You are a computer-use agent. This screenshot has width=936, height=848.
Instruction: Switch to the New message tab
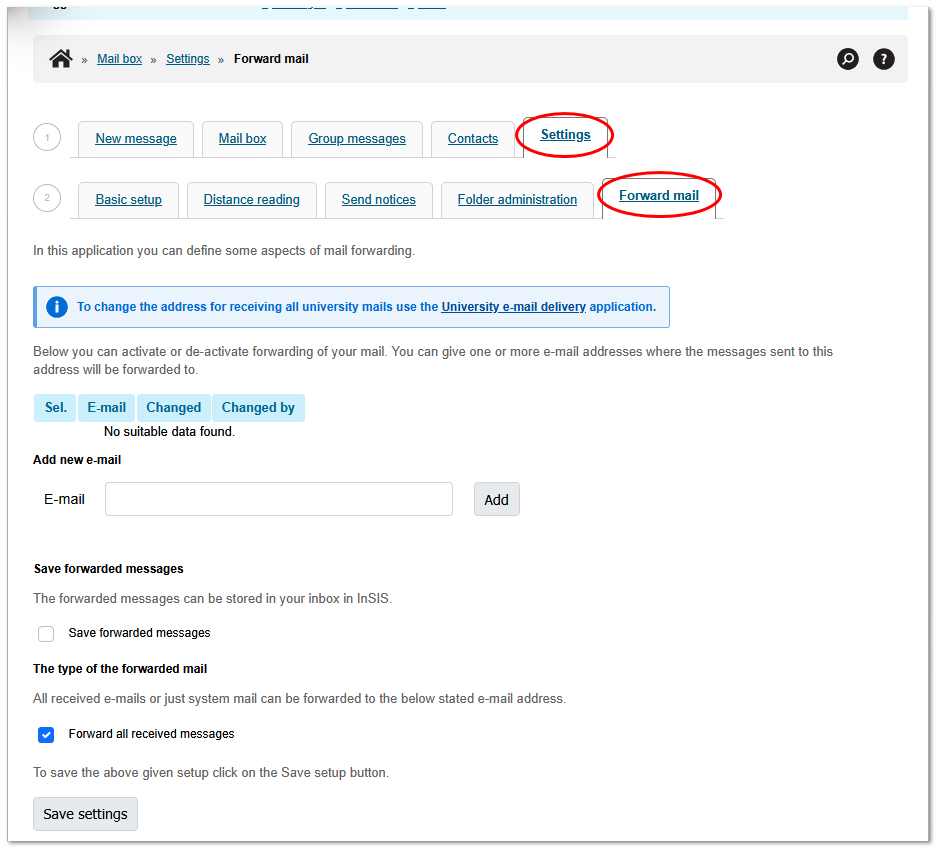[x=136, y=139]
